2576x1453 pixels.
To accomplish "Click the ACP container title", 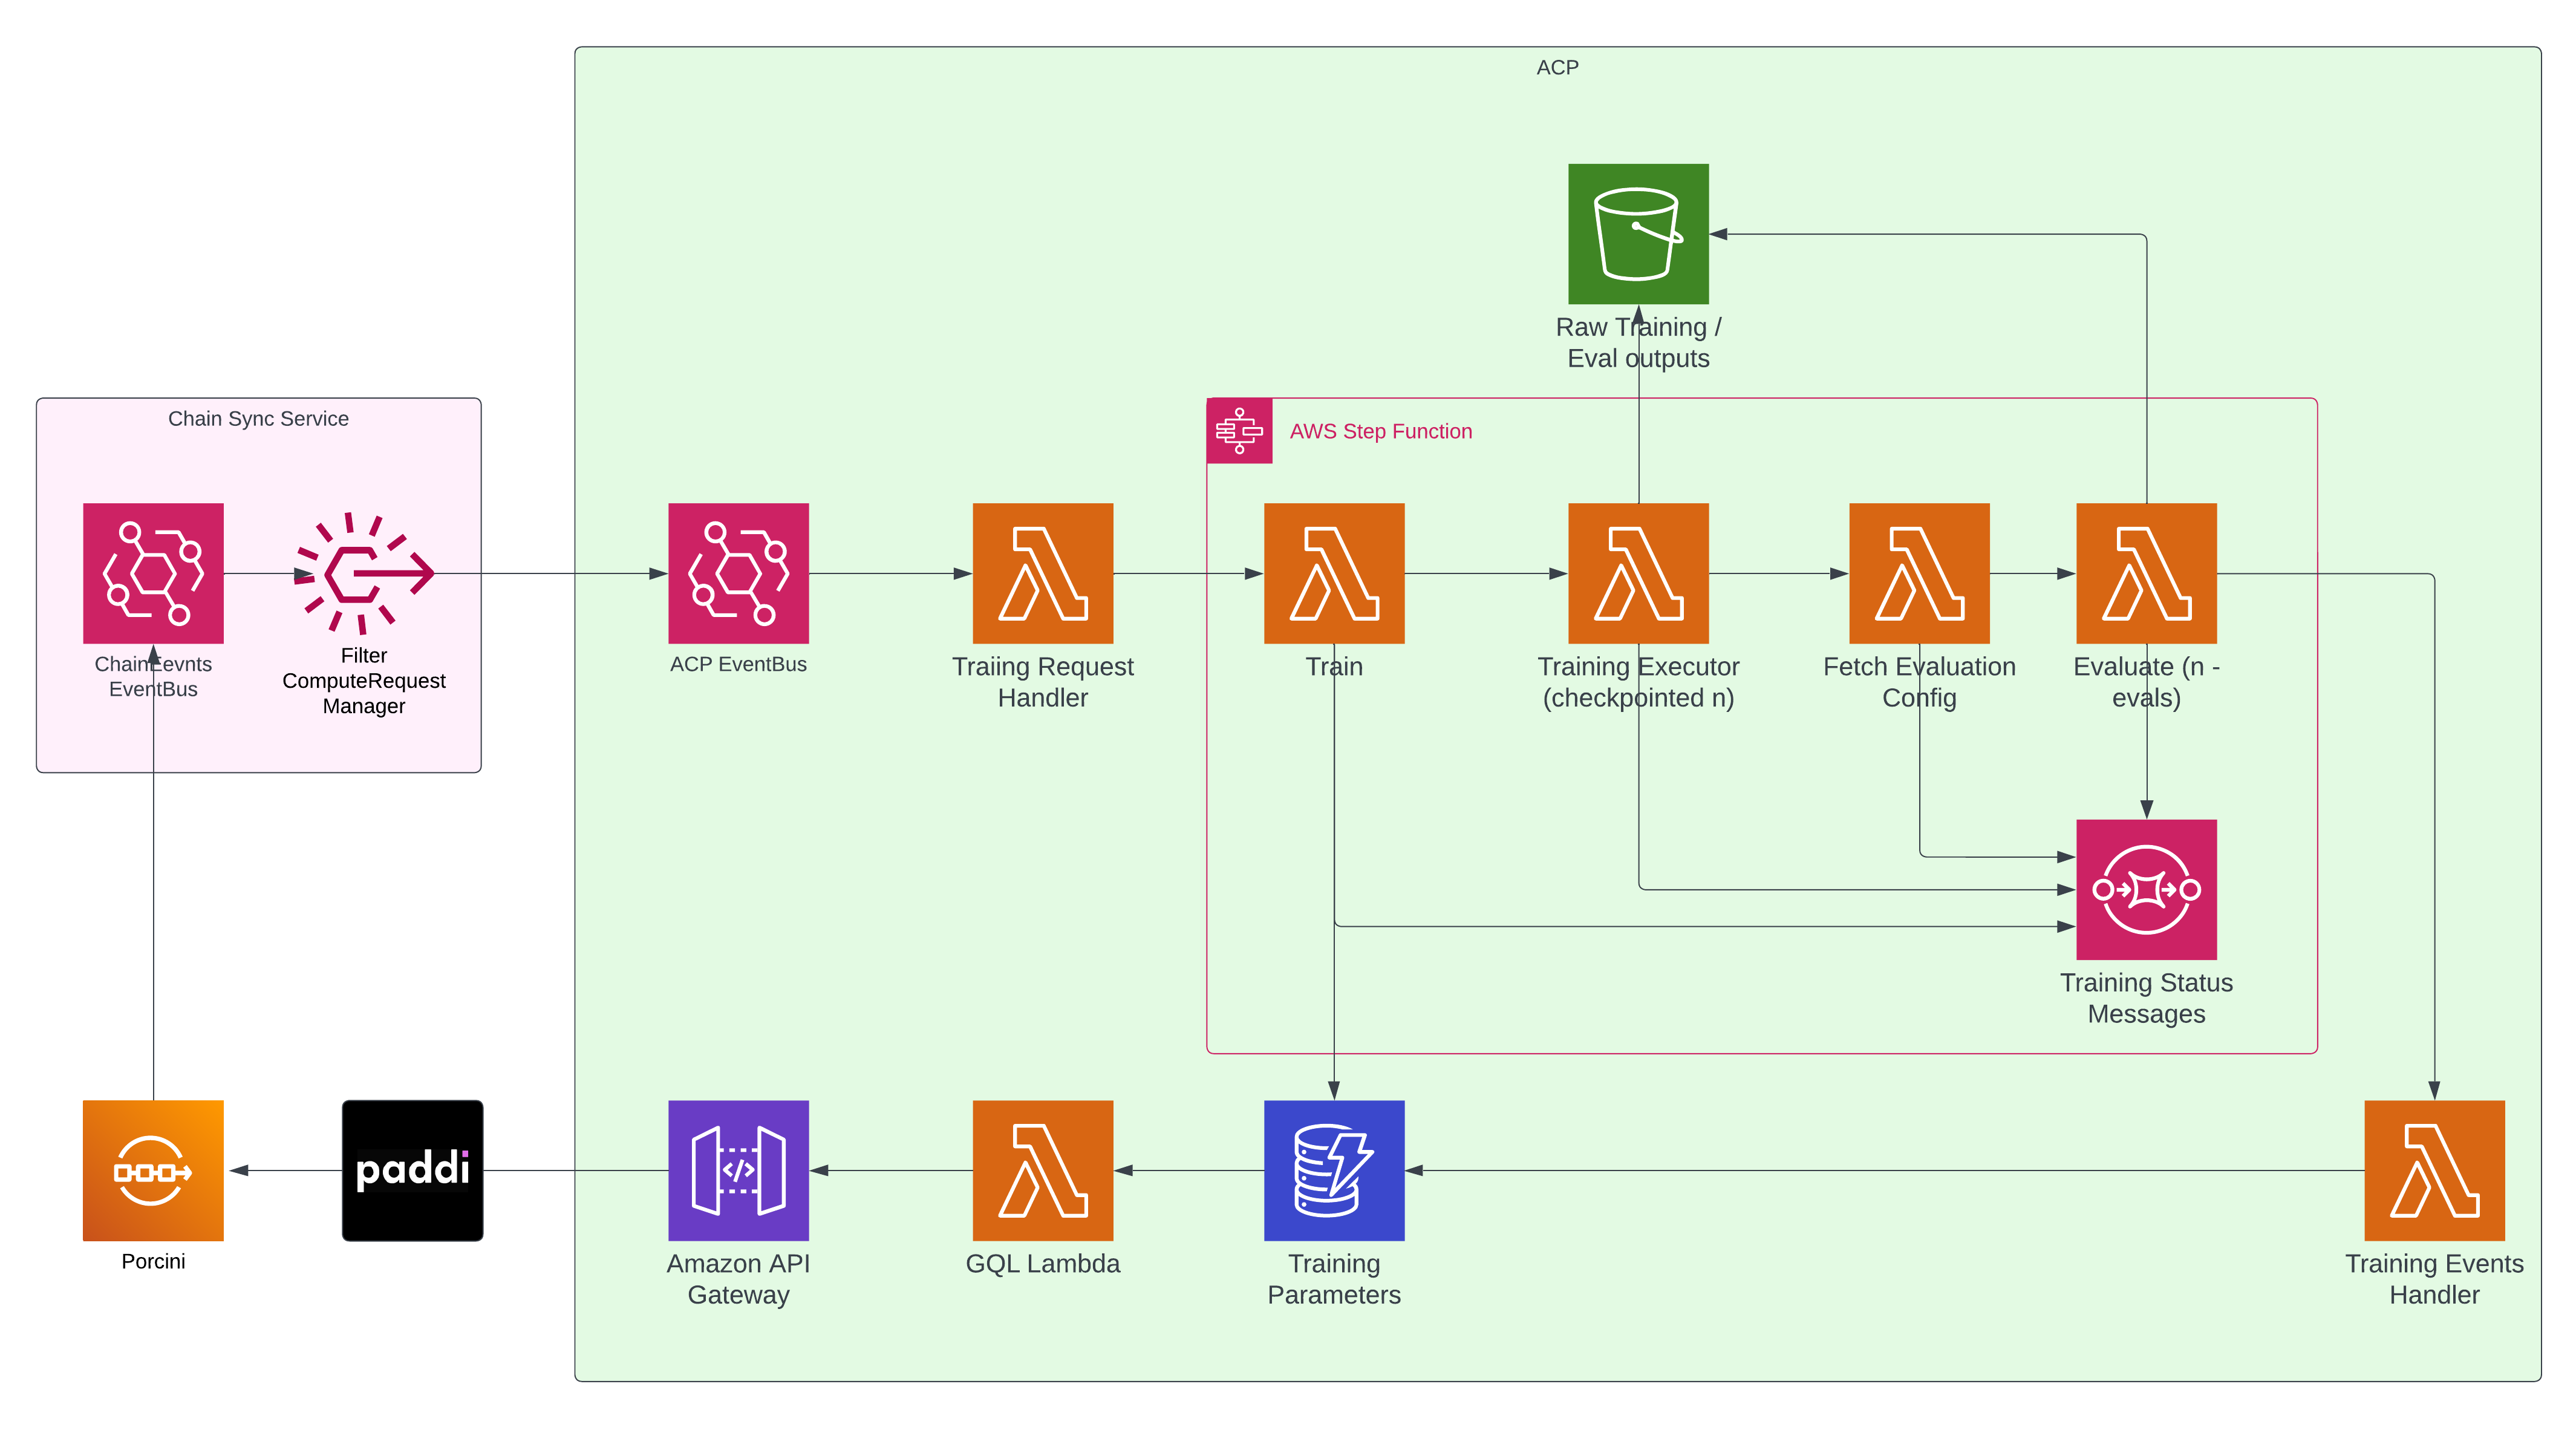I will (x=1557, y=68).
